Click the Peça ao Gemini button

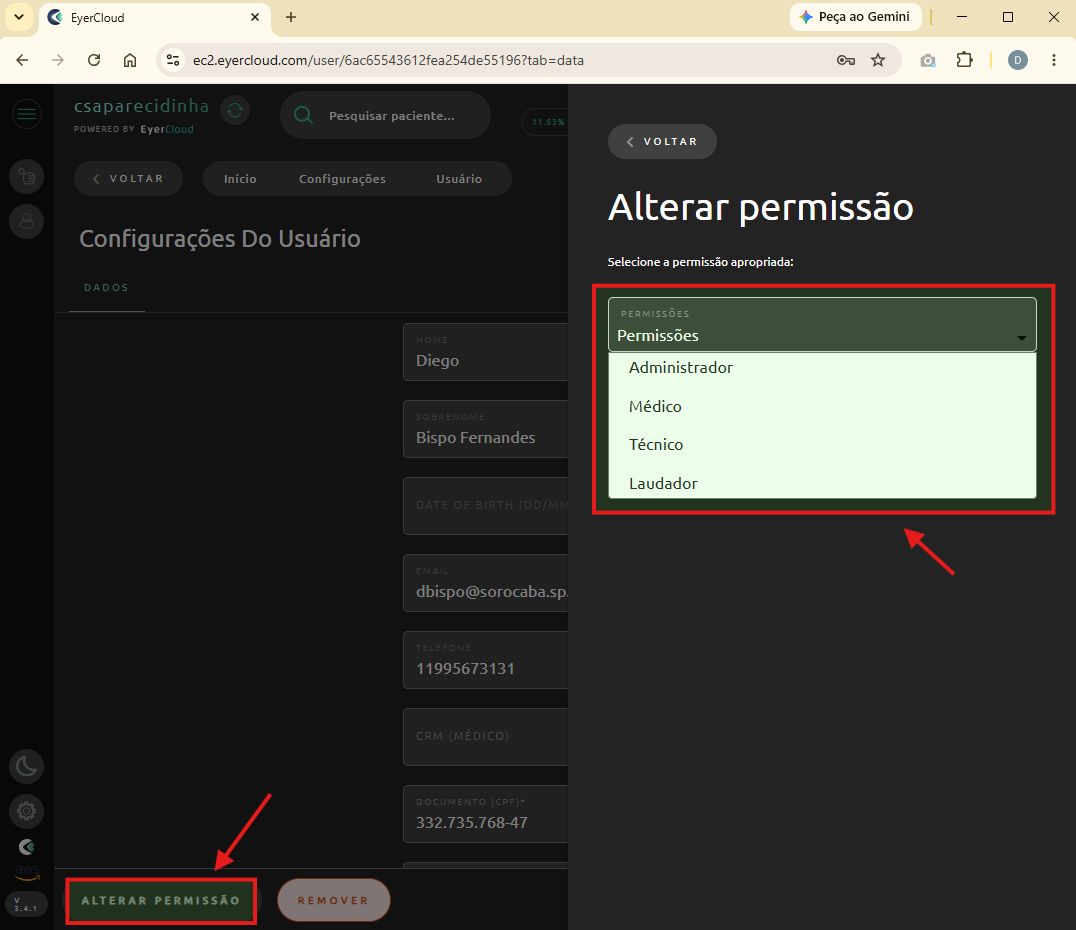pyautogui.click(x=856, y=17)
